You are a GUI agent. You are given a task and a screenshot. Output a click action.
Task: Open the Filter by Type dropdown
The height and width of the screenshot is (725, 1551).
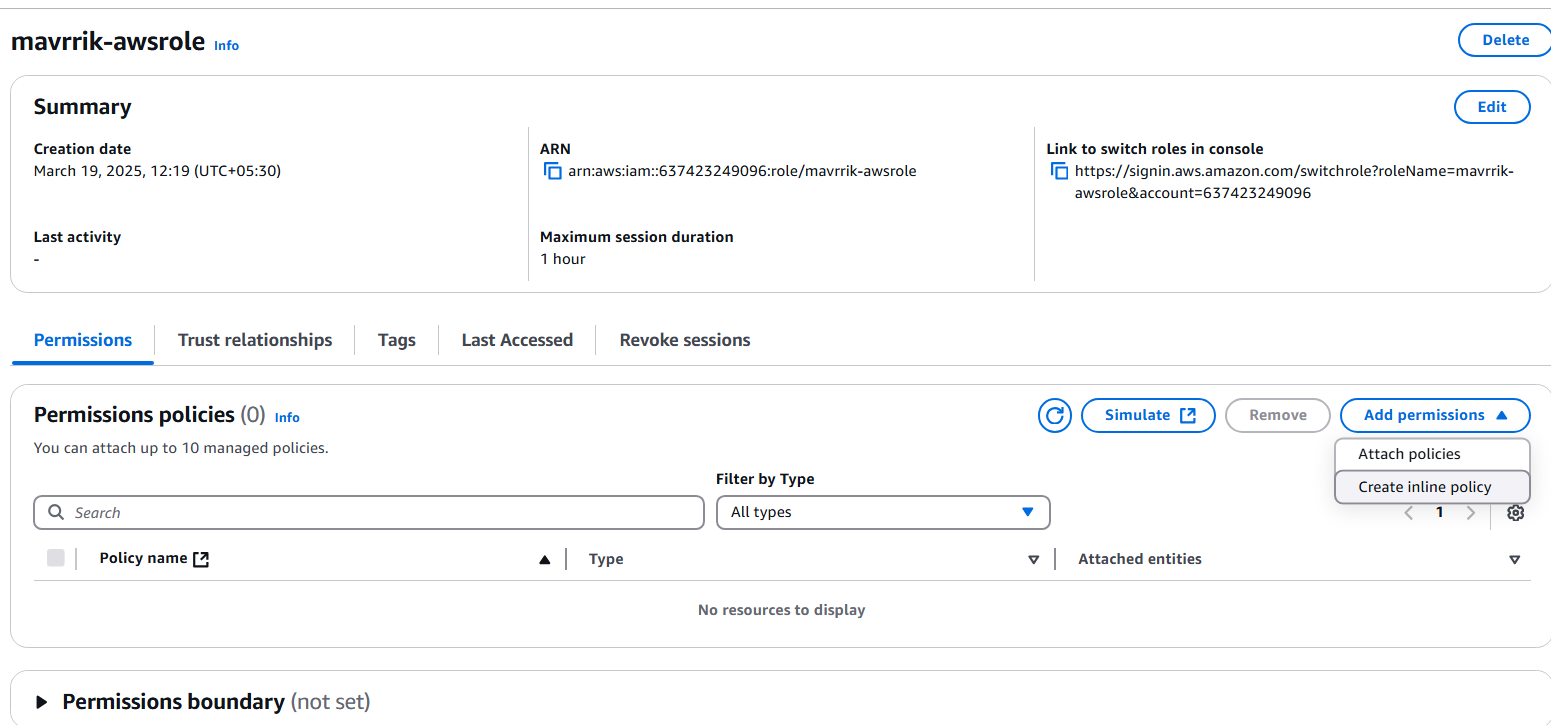[883, 512]
